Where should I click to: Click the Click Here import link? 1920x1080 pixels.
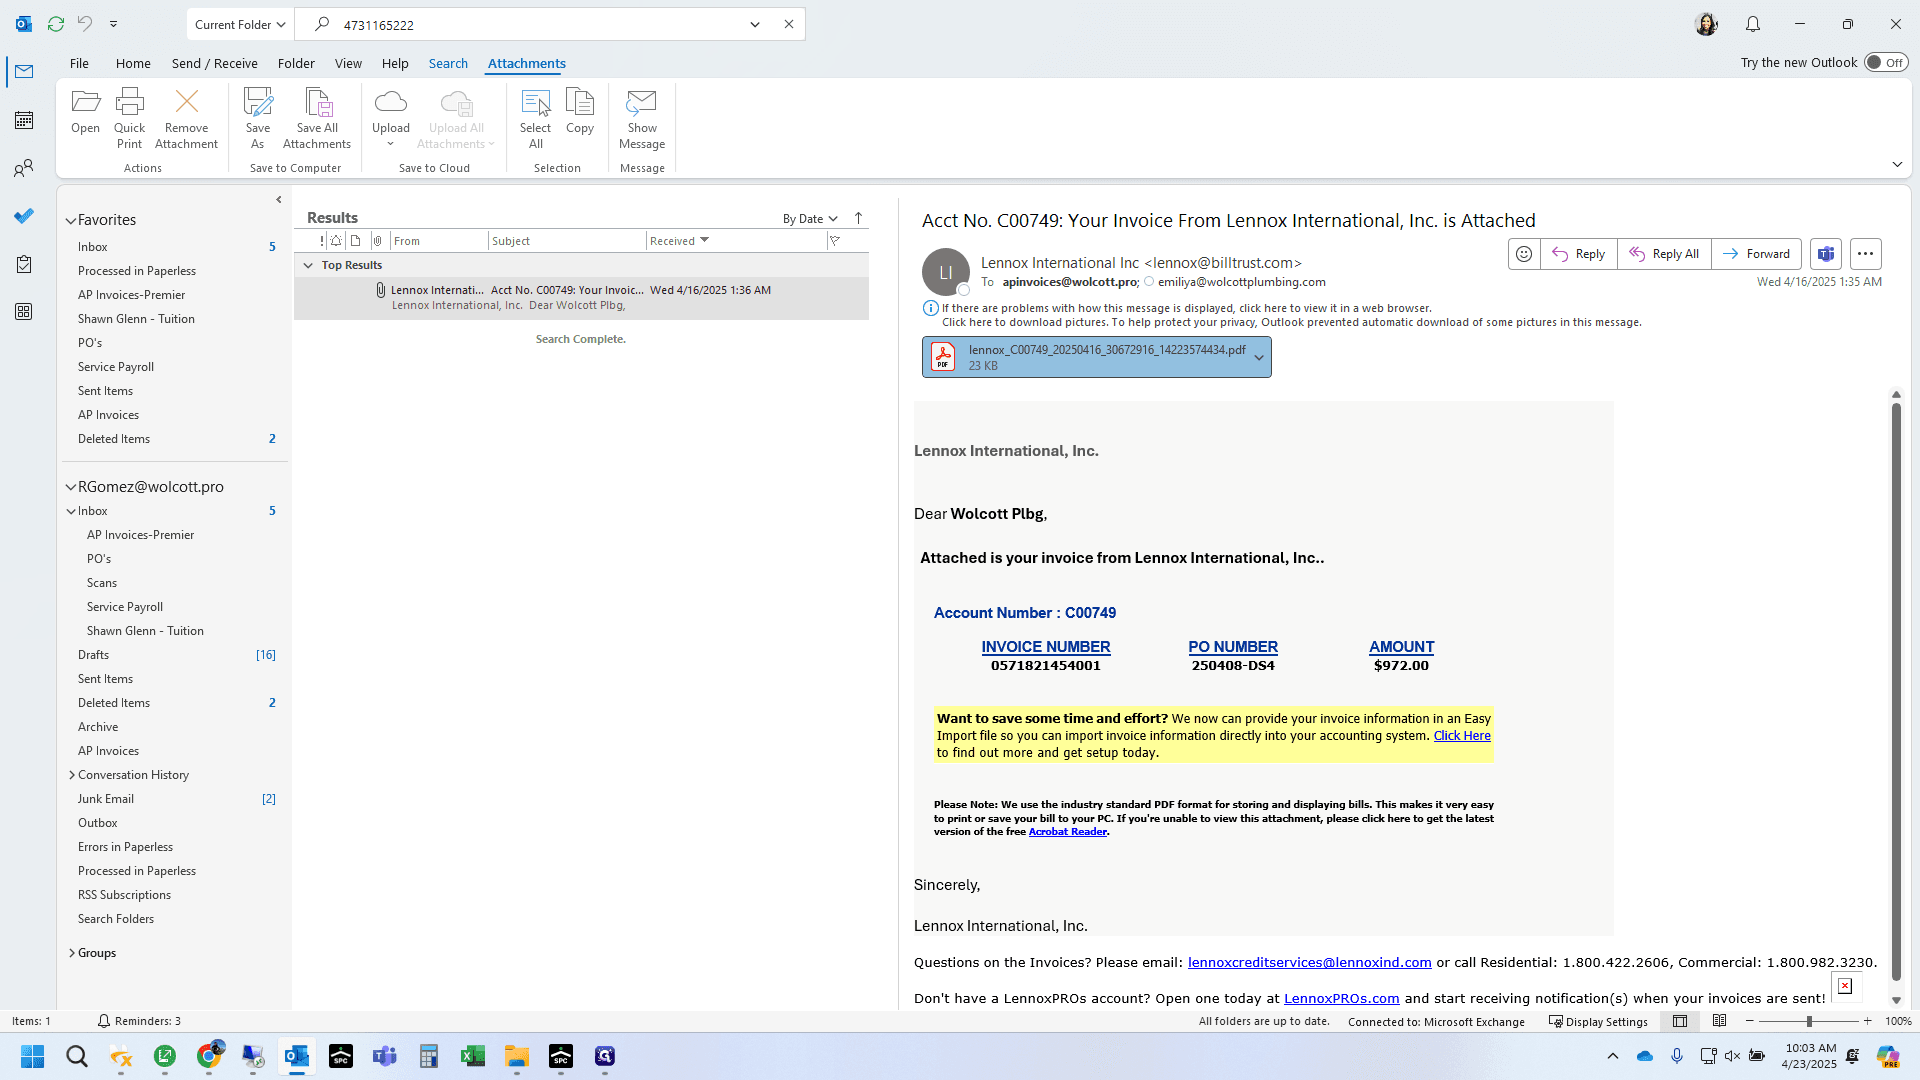coord(1462,736)
